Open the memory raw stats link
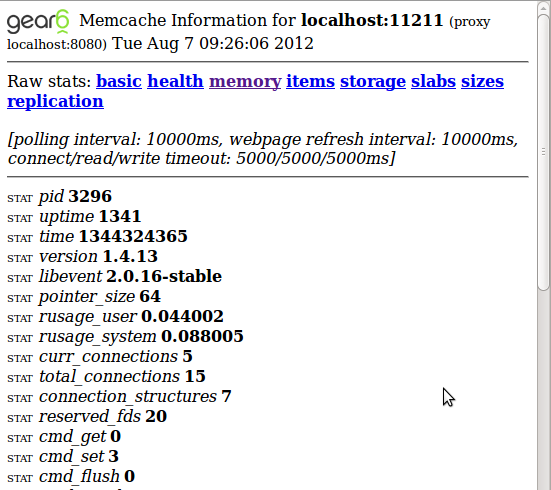 (245, 82)
